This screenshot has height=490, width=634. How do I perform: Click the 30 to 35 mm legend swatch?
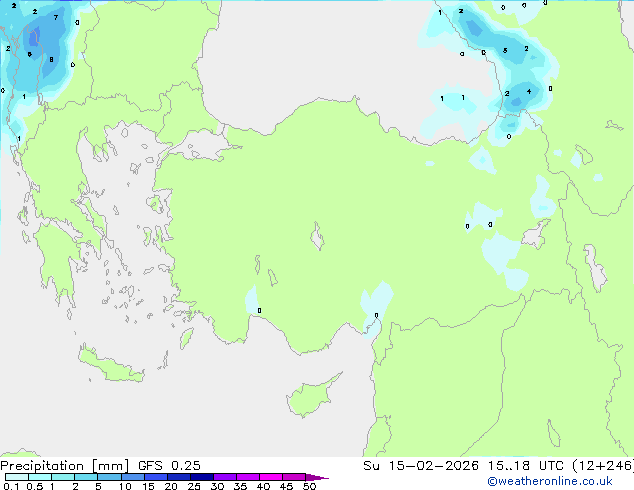[x=225, y=477]
